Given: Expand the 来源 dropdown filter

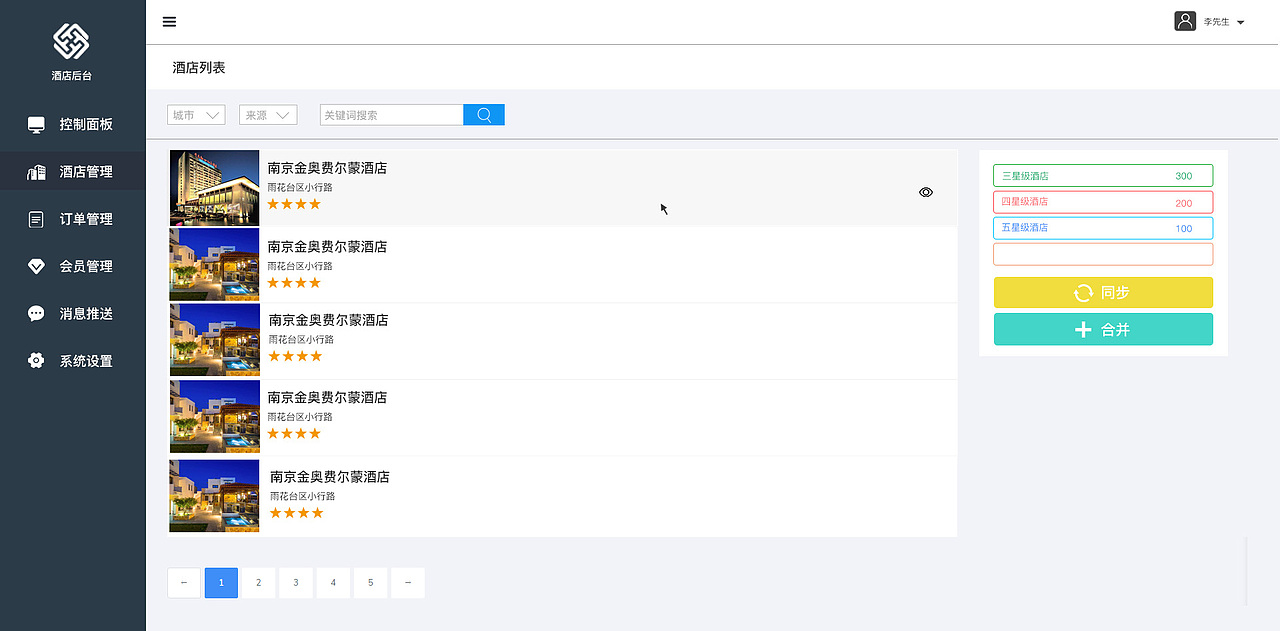Looking at the screenshot, I should pos(268,115).
